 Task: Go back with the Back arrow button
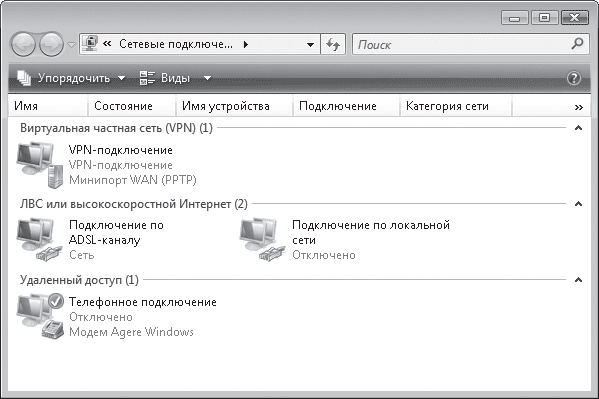23,44
